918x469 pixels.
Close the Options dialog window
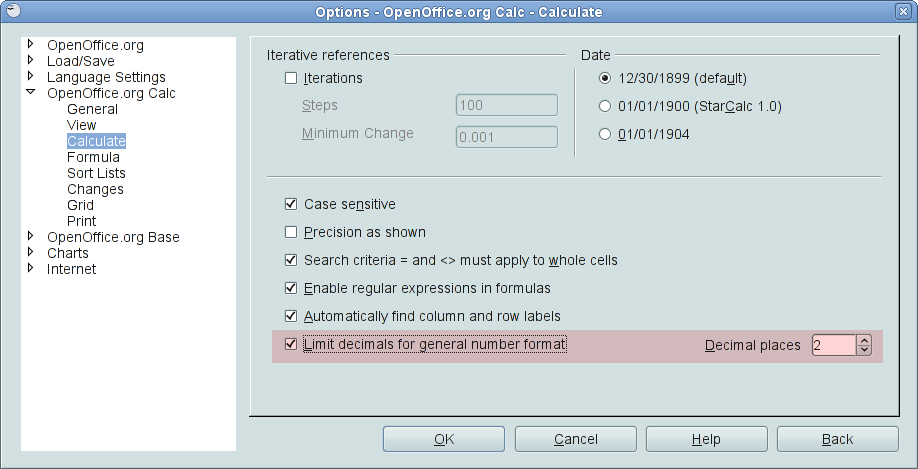905,11
